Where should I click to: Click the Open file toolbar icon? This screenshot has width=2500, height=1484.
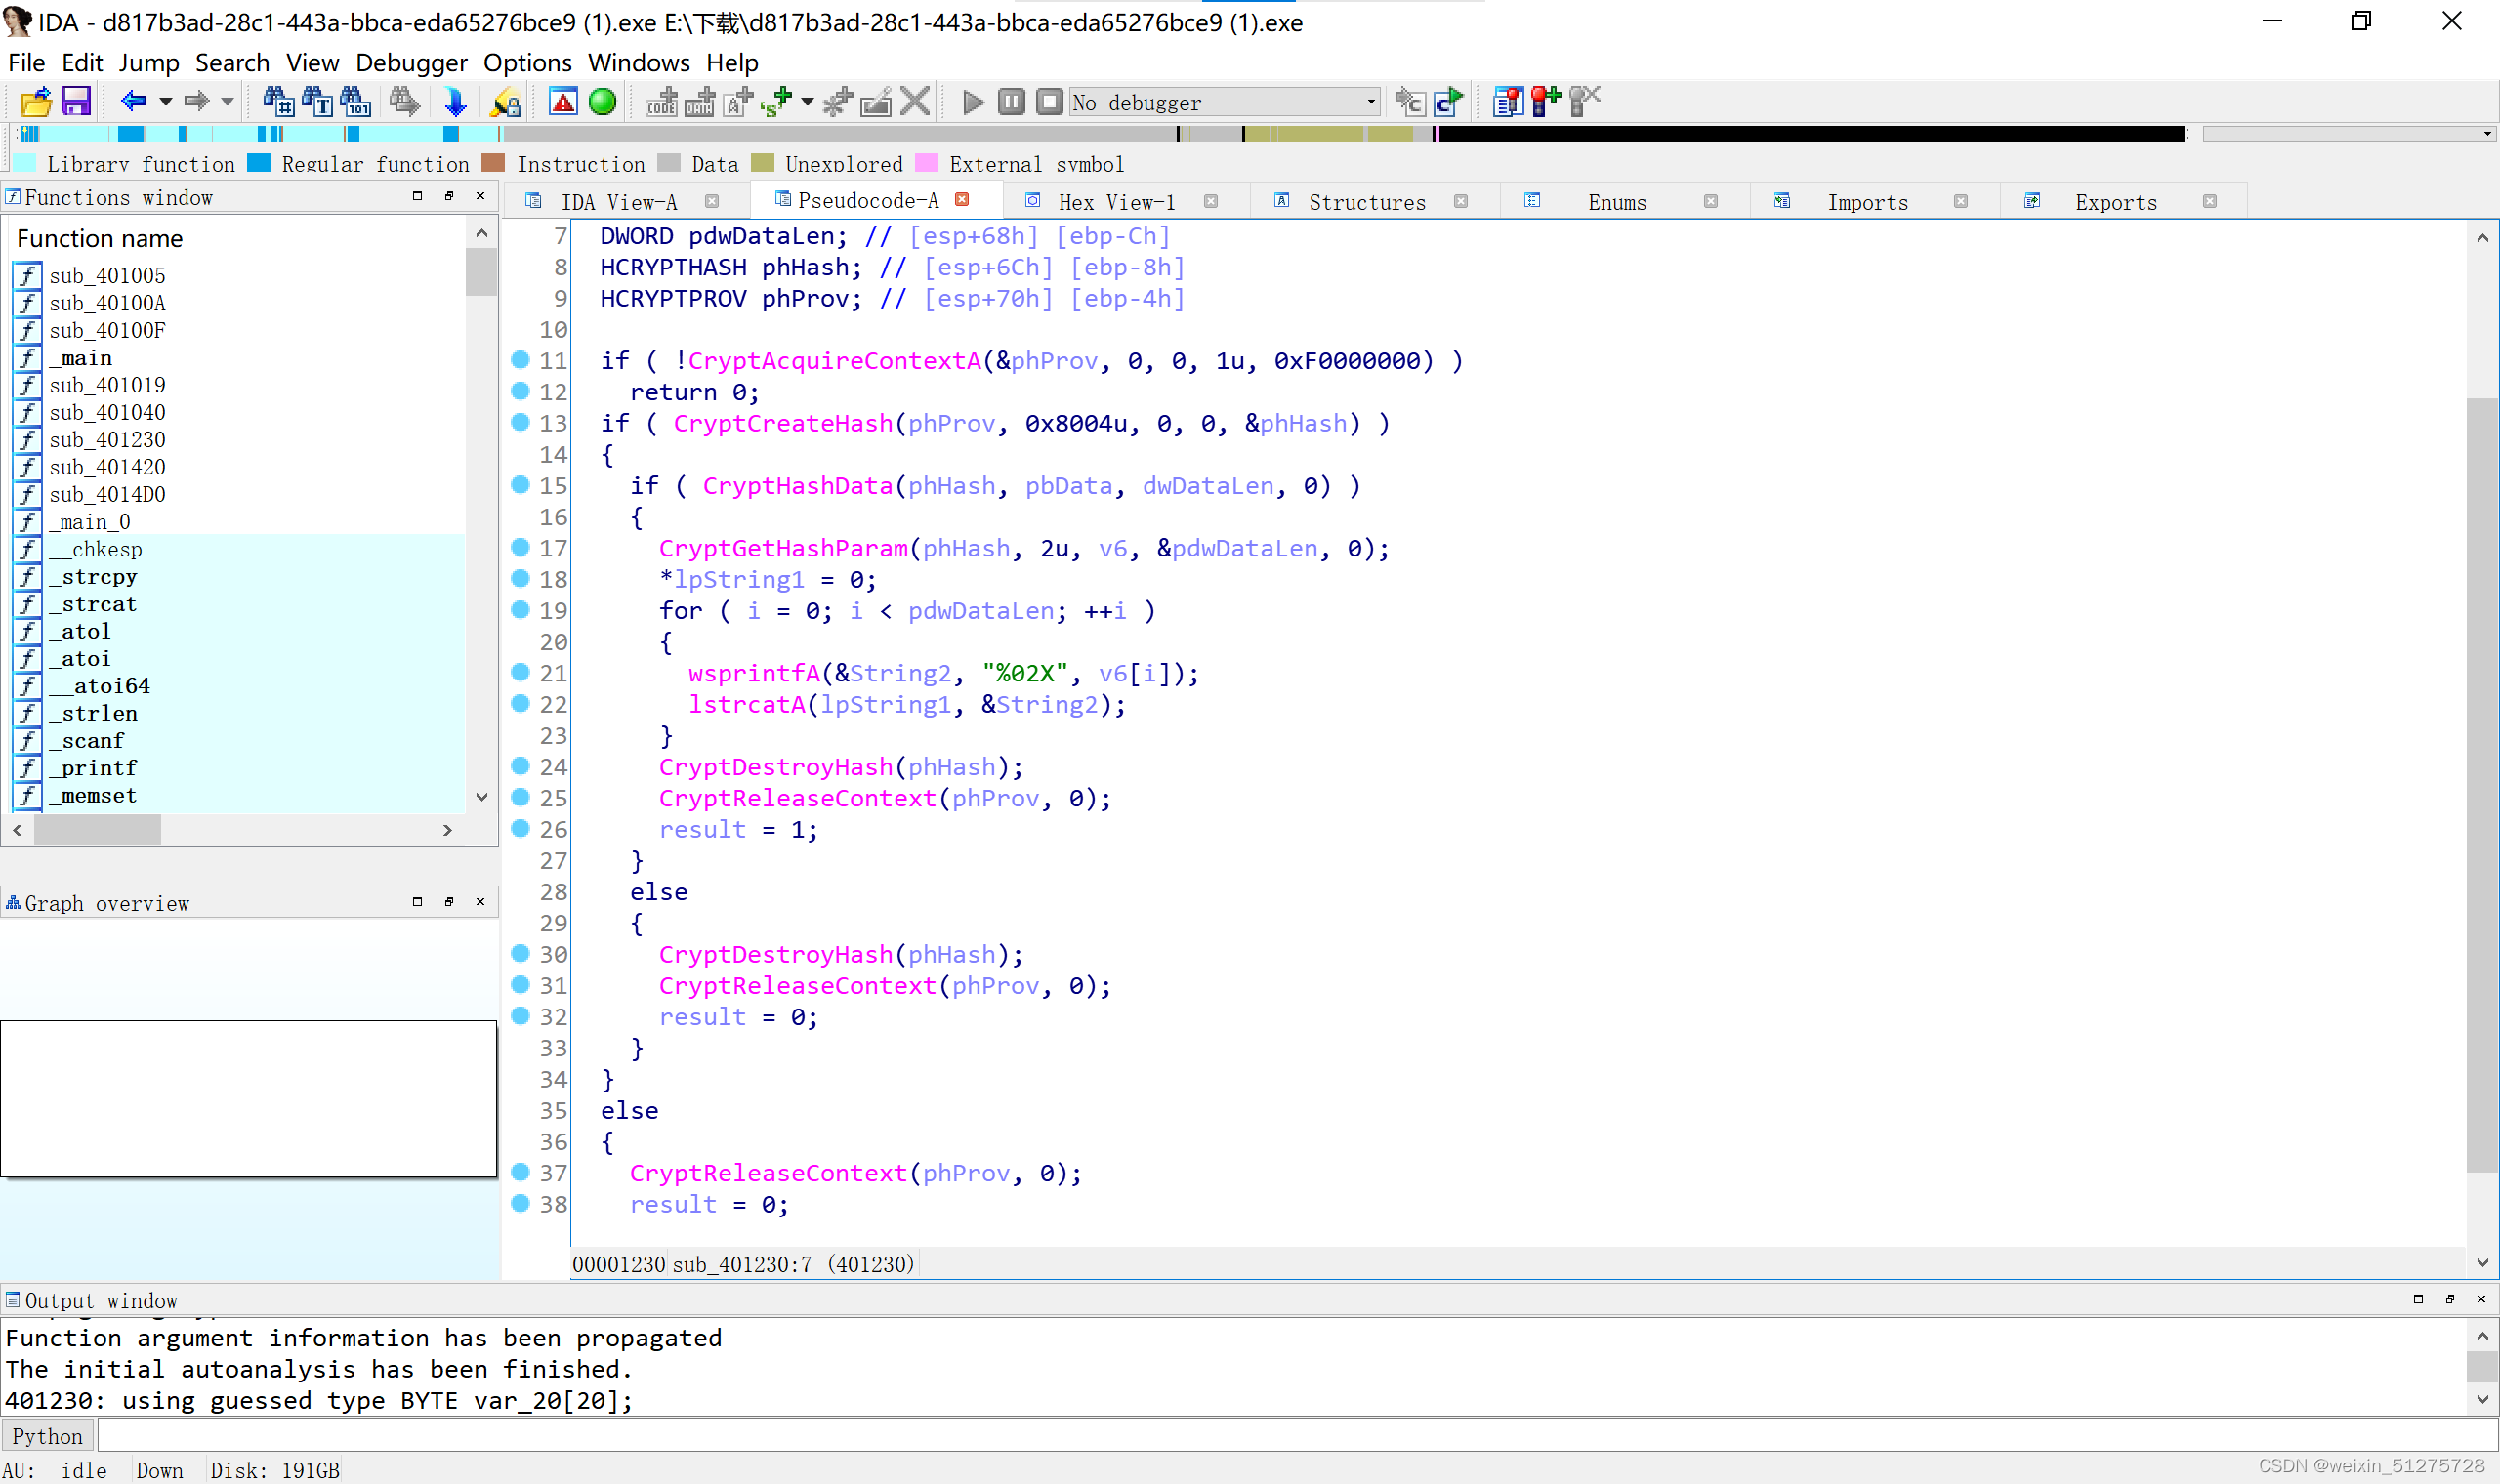(36, 102)
